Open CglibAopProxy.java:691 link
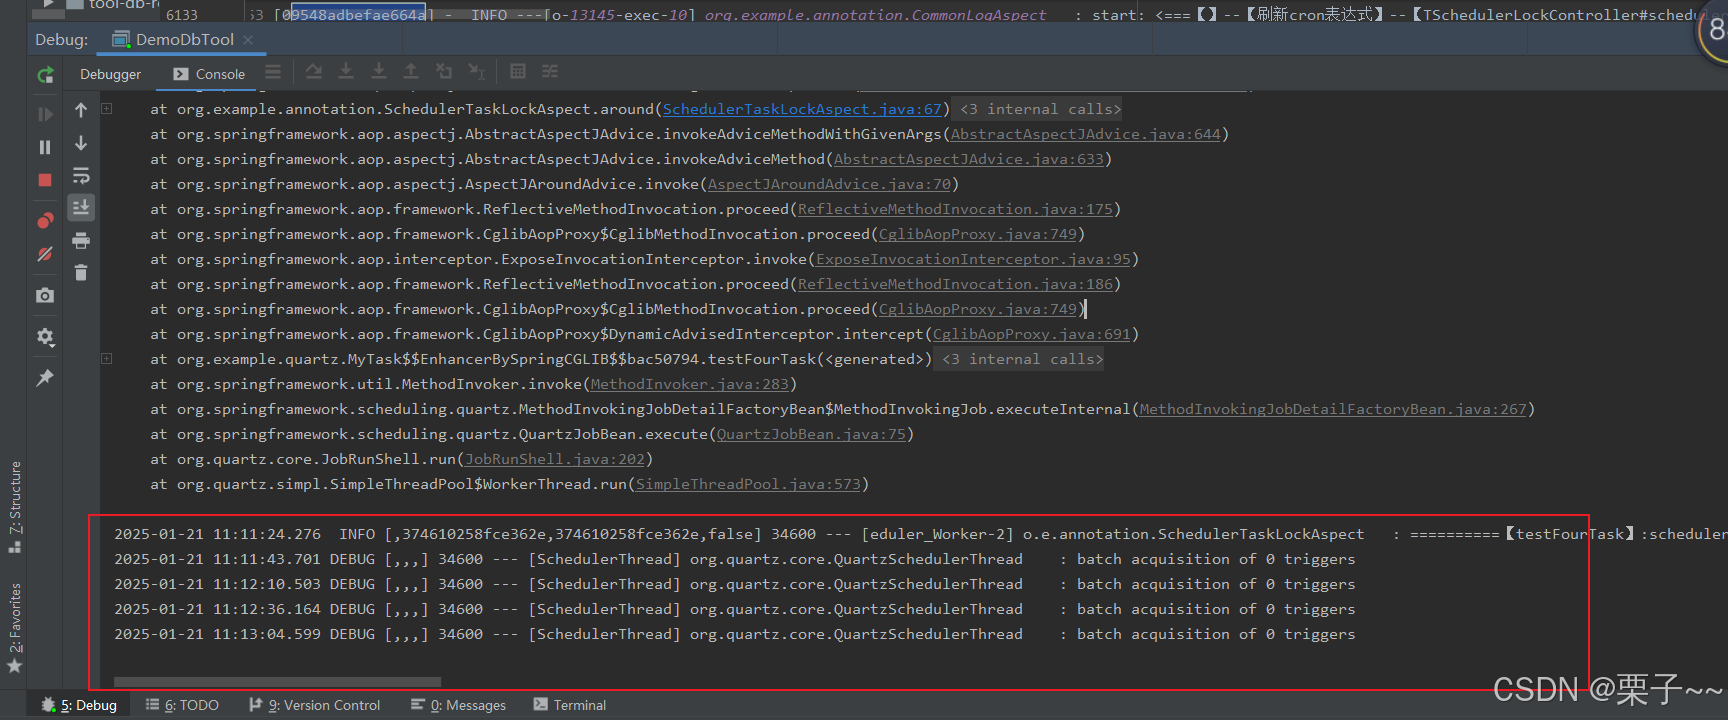The image size is (1728, 720). click(1032, 334)
